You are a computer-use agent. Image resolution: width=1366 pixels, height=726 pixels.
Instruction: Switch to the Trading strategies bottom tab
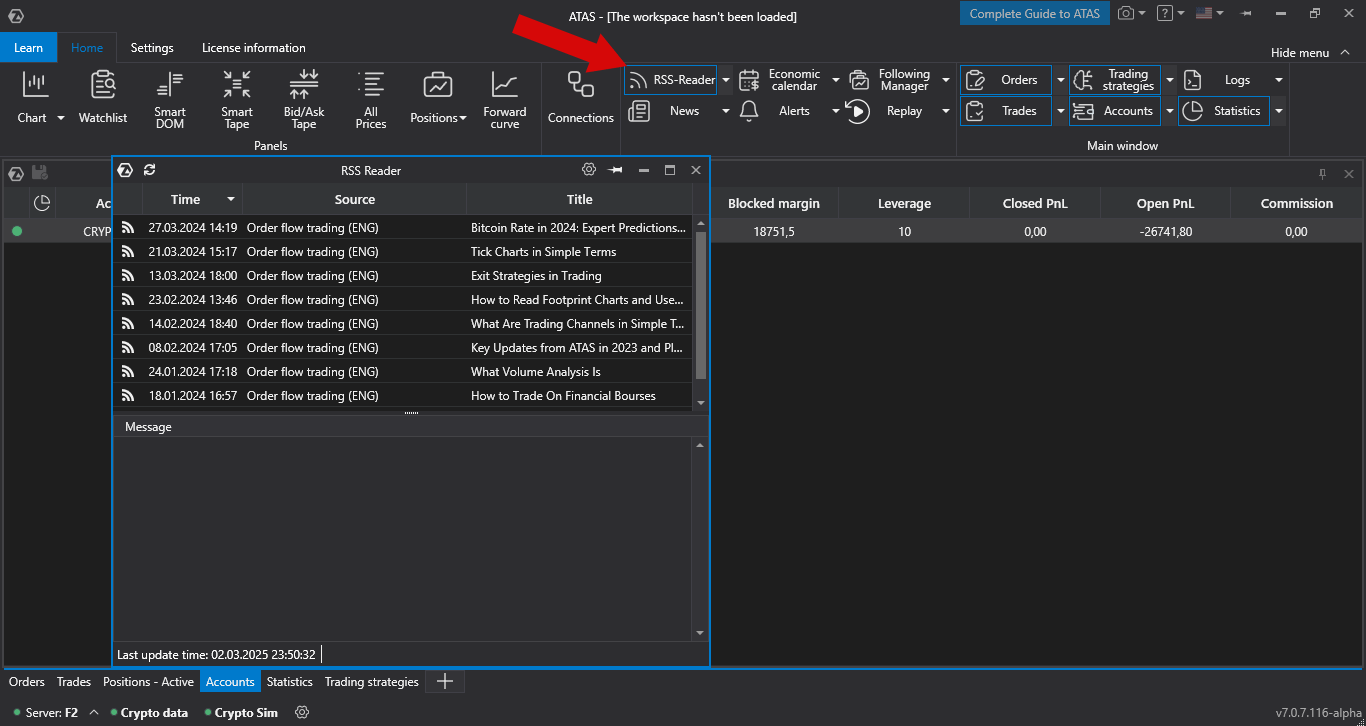(372, 682)
